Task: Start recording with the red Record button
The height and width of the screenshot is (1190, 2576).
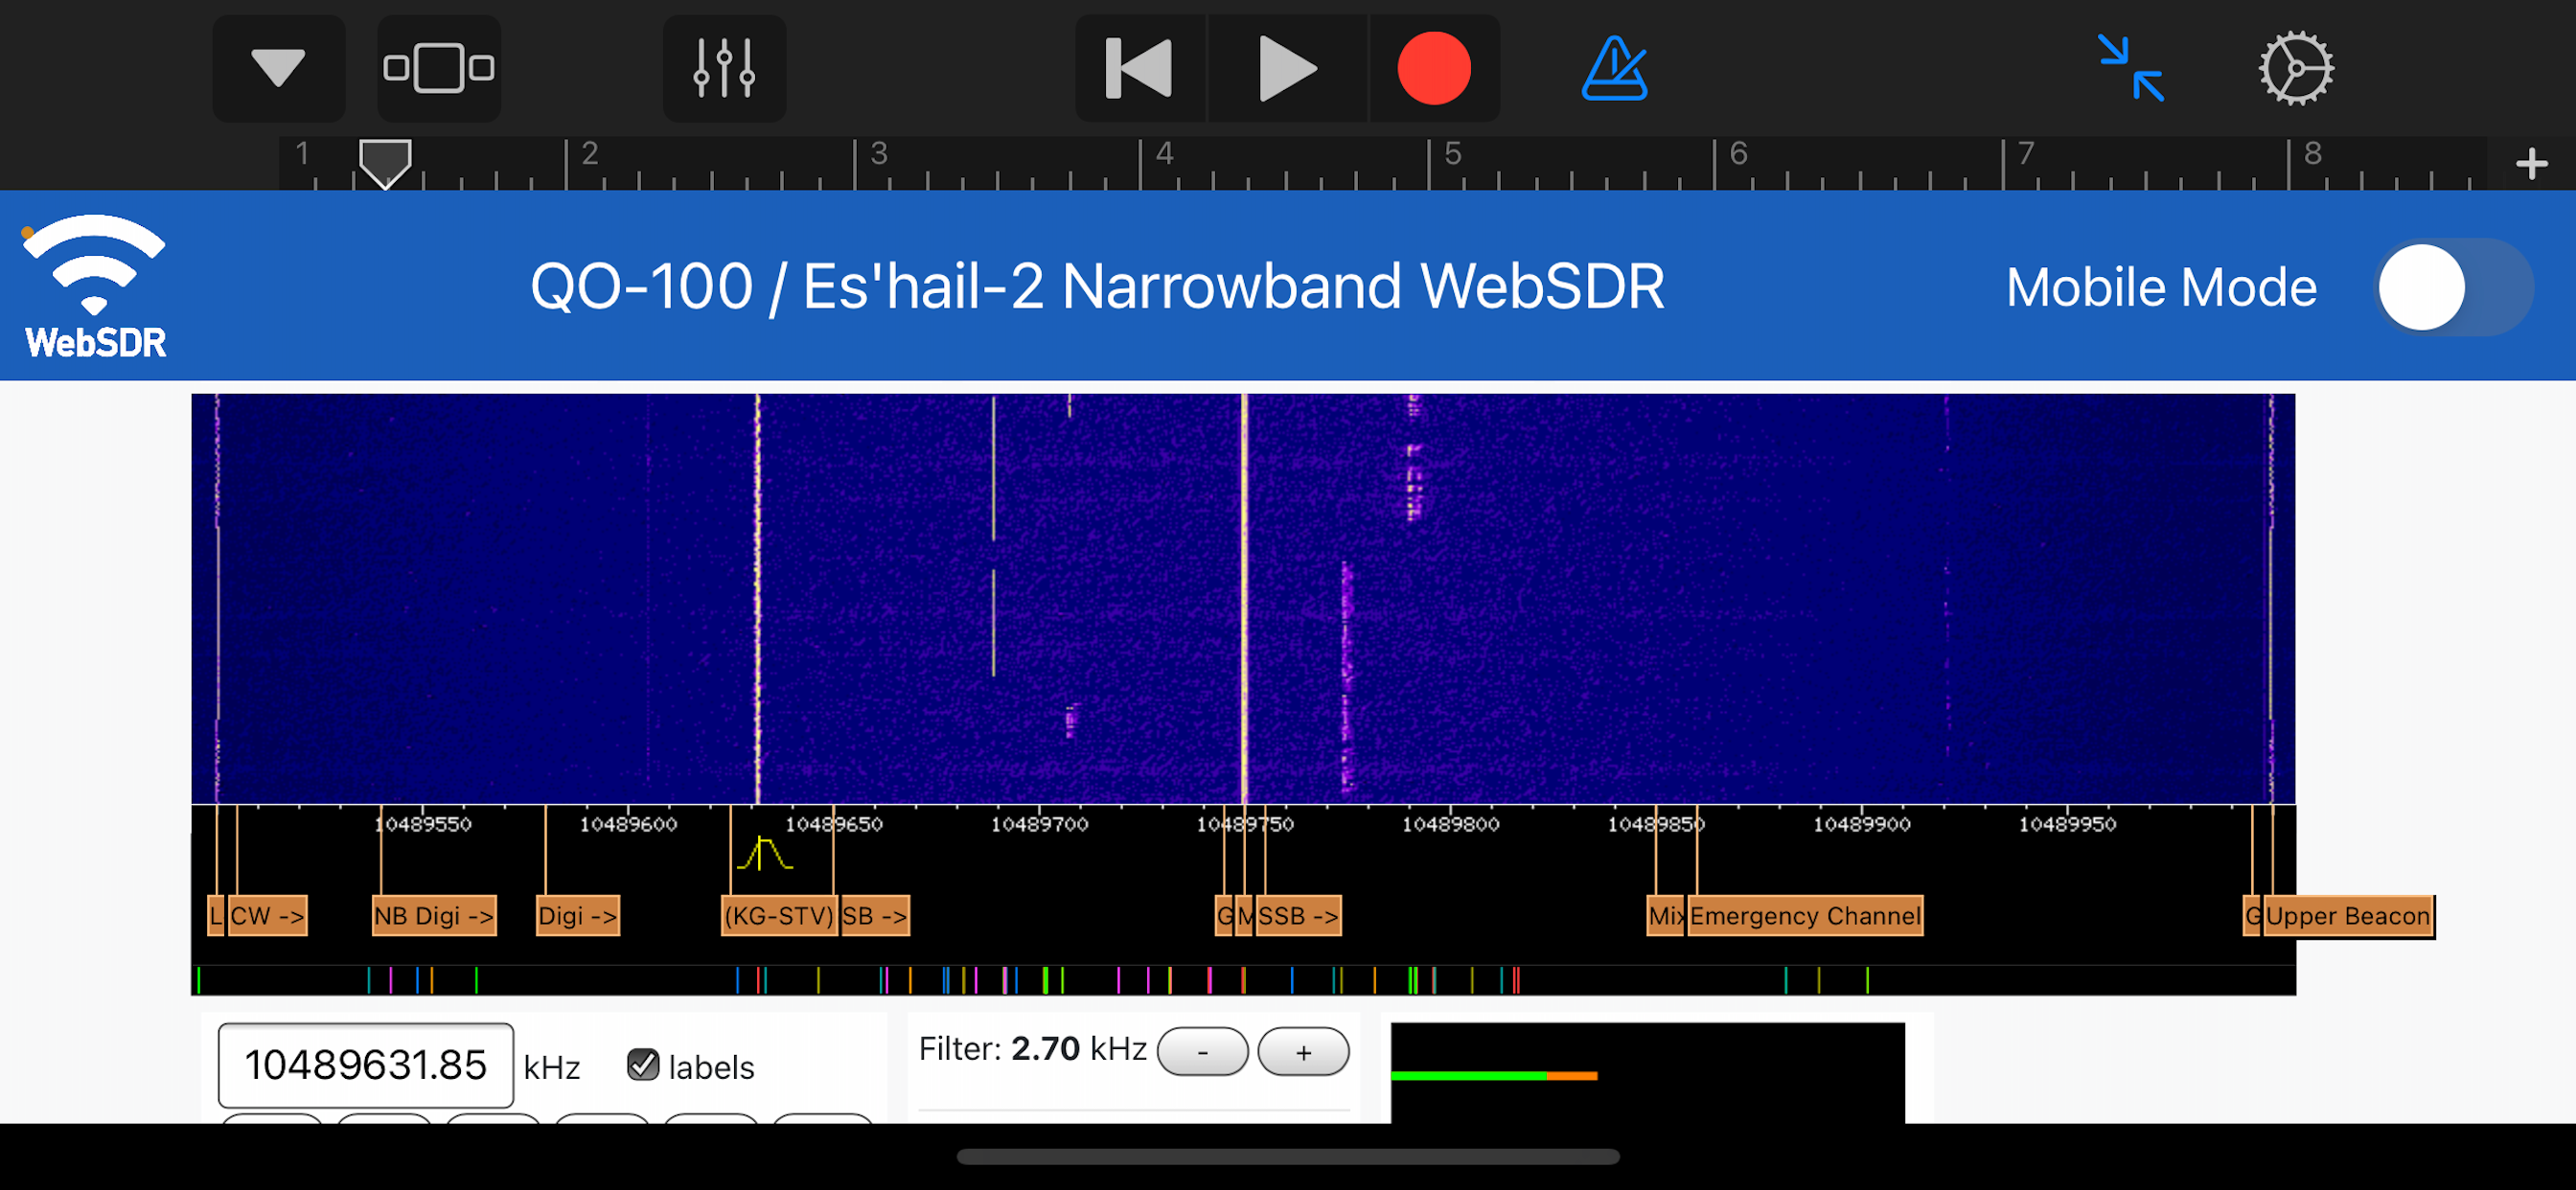Action: 1434,68
